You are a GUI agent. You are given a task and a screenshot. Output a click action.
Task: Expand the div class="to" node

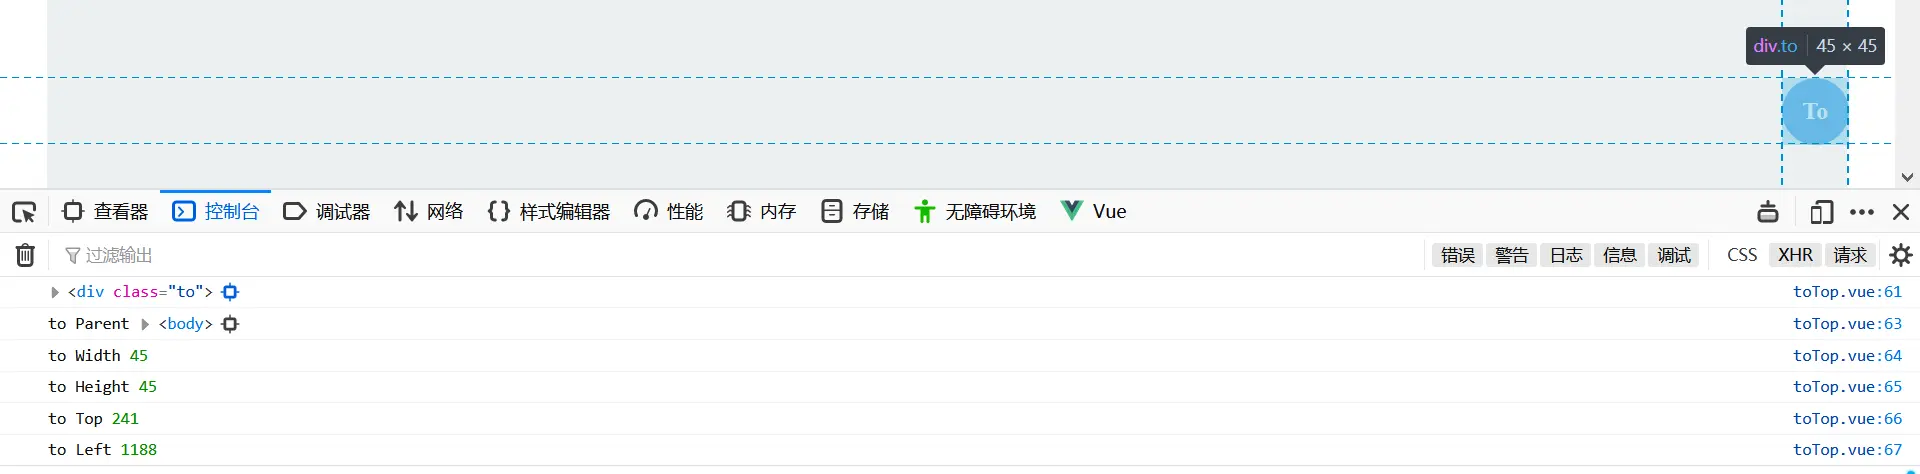tap(55, 292)
